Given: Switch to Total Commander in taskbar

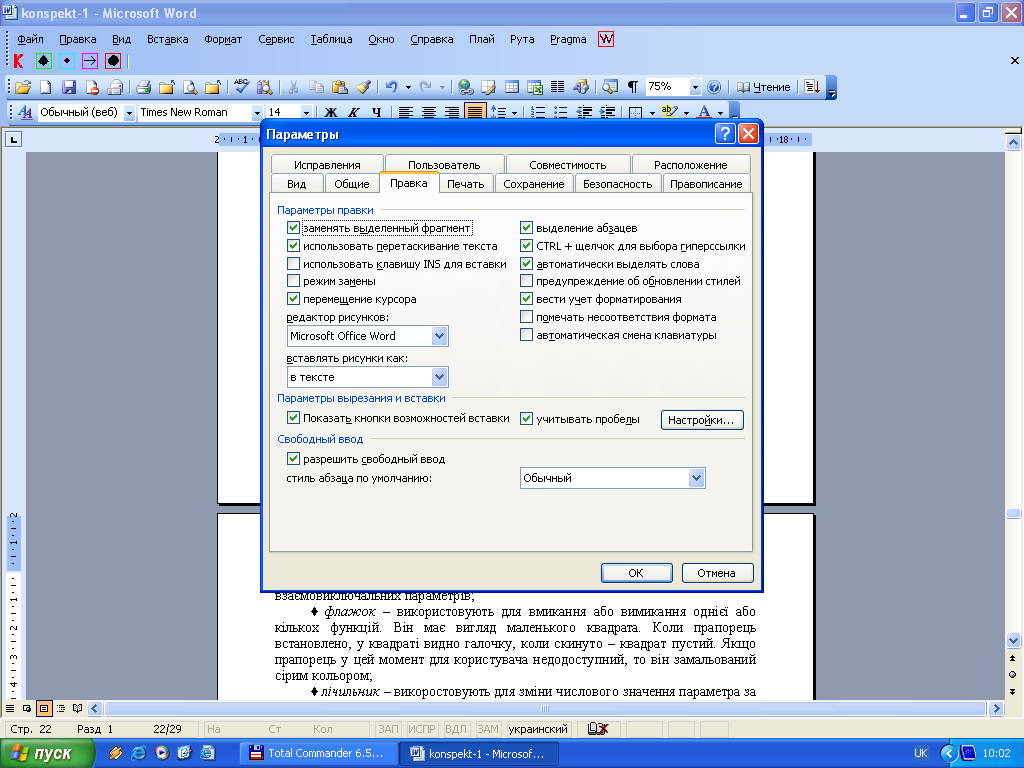Looking at the screenshot, I should [321, 753].
